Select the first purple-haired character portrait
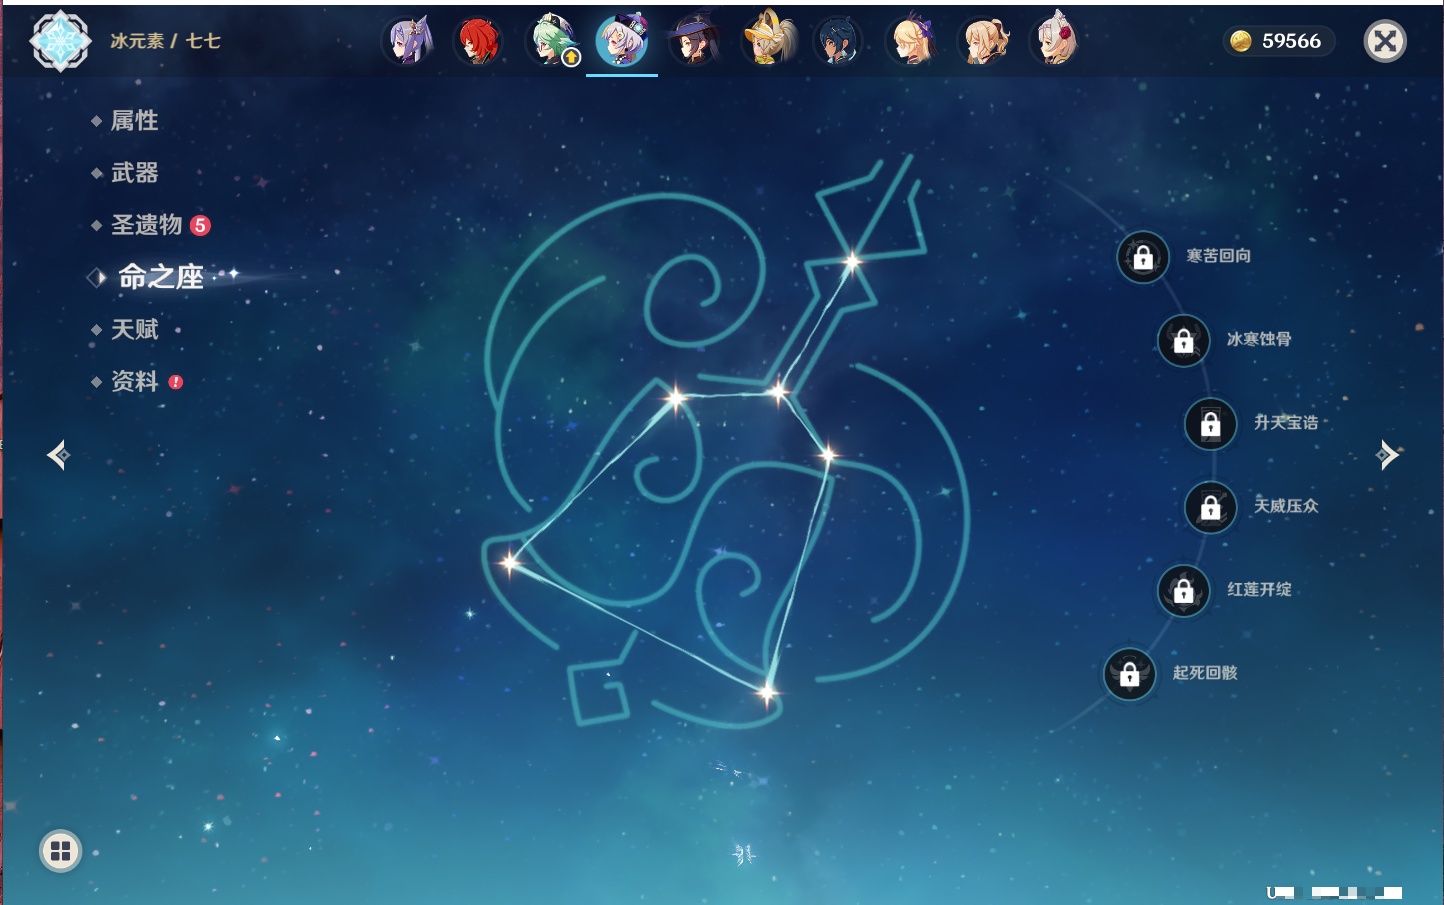This screenshot has width=1444, height=905. pyautogui.click(x=407, y=41)
